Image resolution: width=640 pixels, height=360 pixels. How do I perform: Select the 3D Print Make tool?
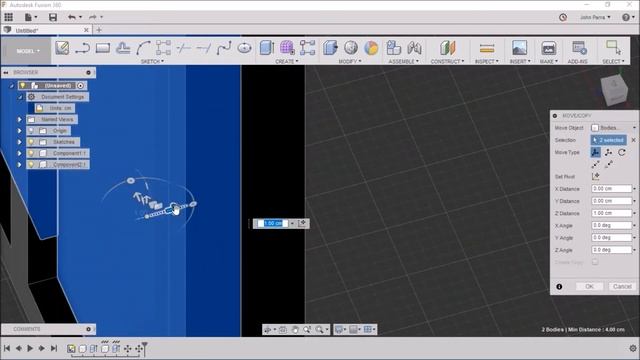click(549, 48)
